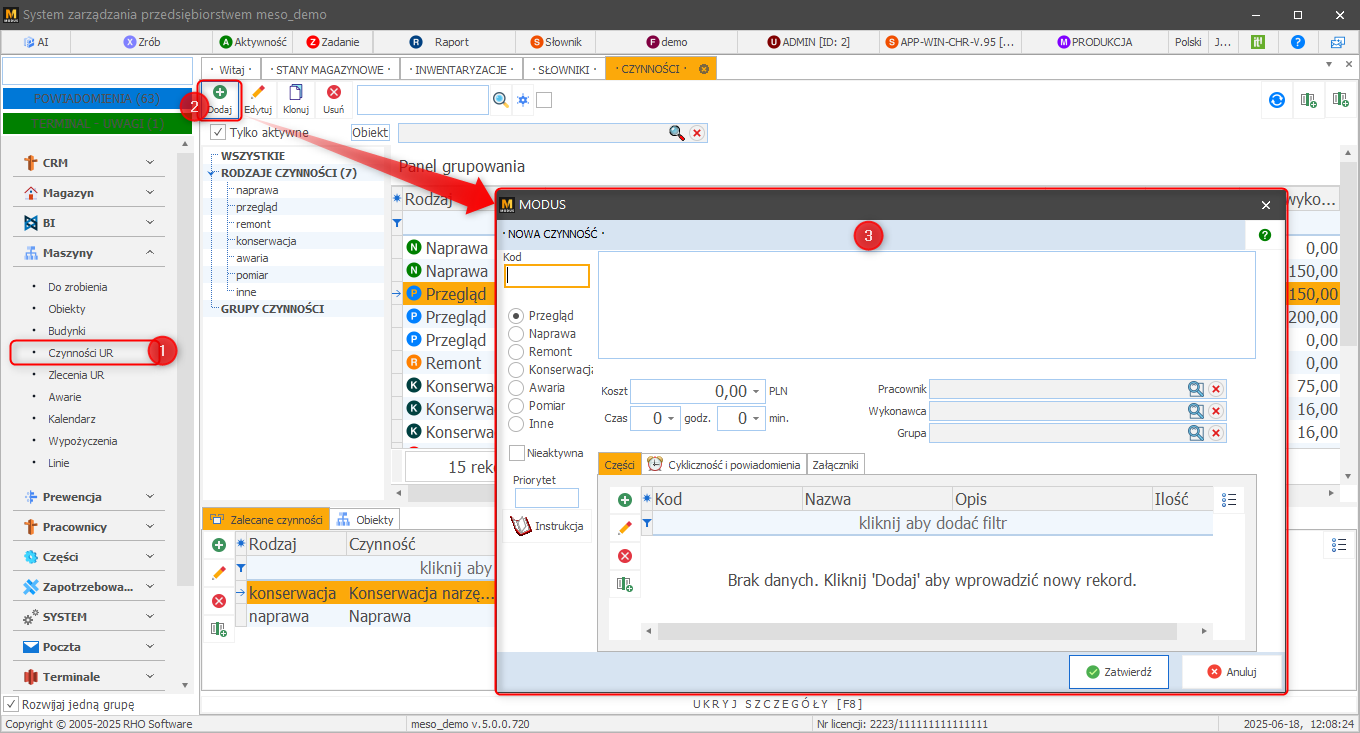Collapse the Maszyny sidebar group
Screen dimensions: 1360x733
click(x=87, y=253)
